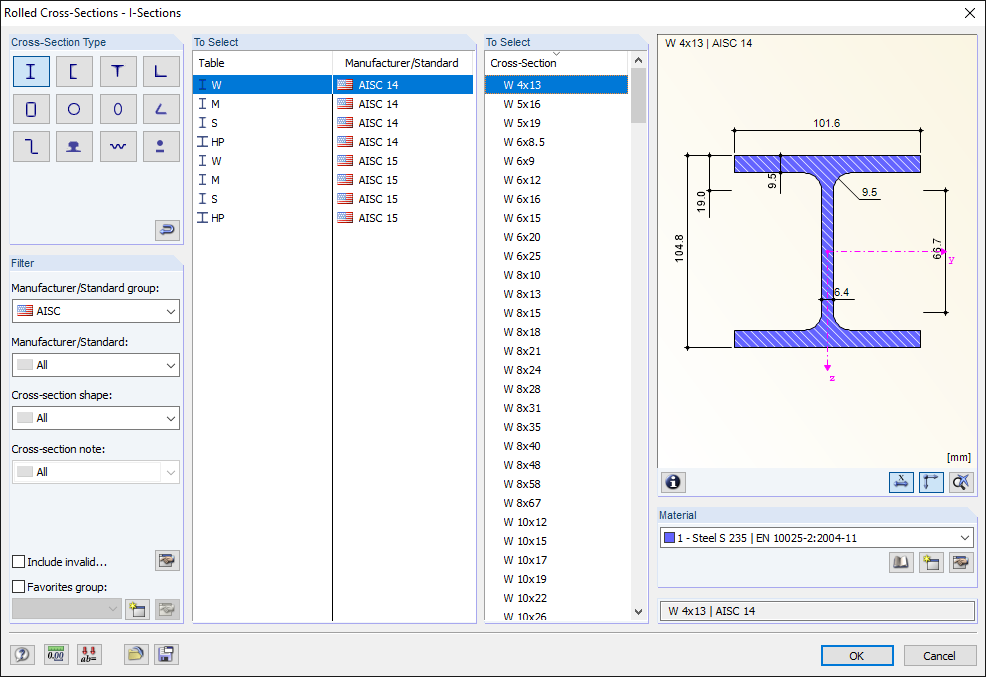986x677 pixels.
Task: Confirm selection with OK button
Action: tap(857, 656)
